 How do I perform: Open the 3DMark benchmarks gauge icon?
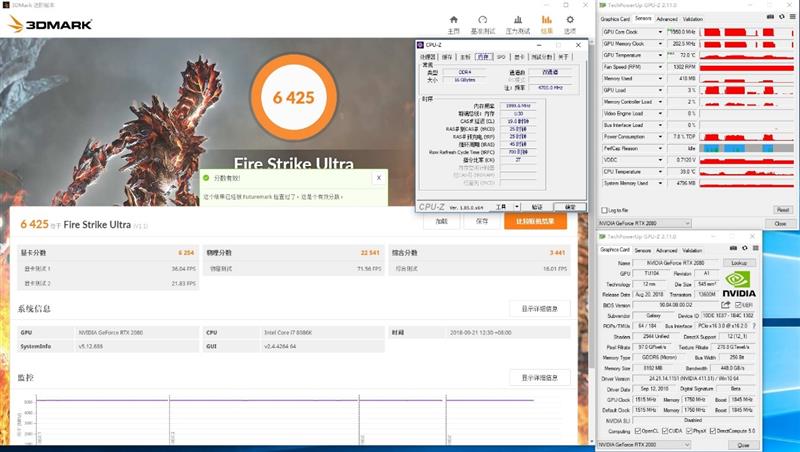483,20
